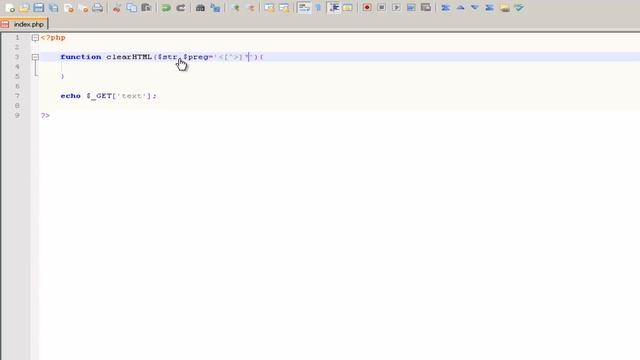Image resolution: width=640 pixels, height=360 pixels.
Task: Click the Close All documents icon
Action: tap(83, 8)
